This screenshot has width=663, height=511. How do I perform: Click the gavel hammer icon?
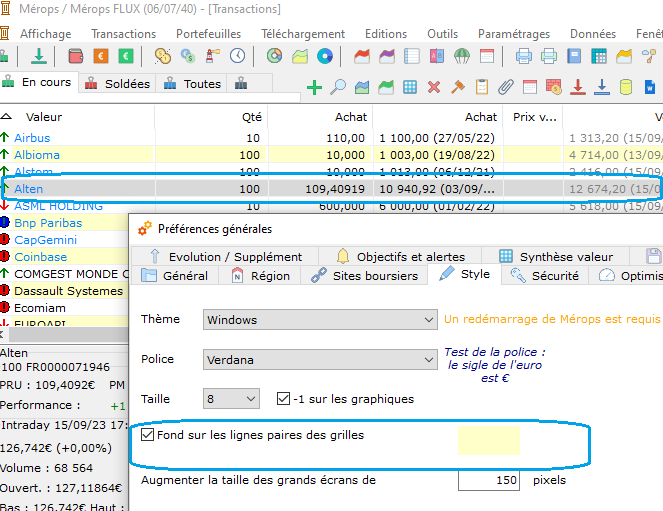(x=458, y=87)
